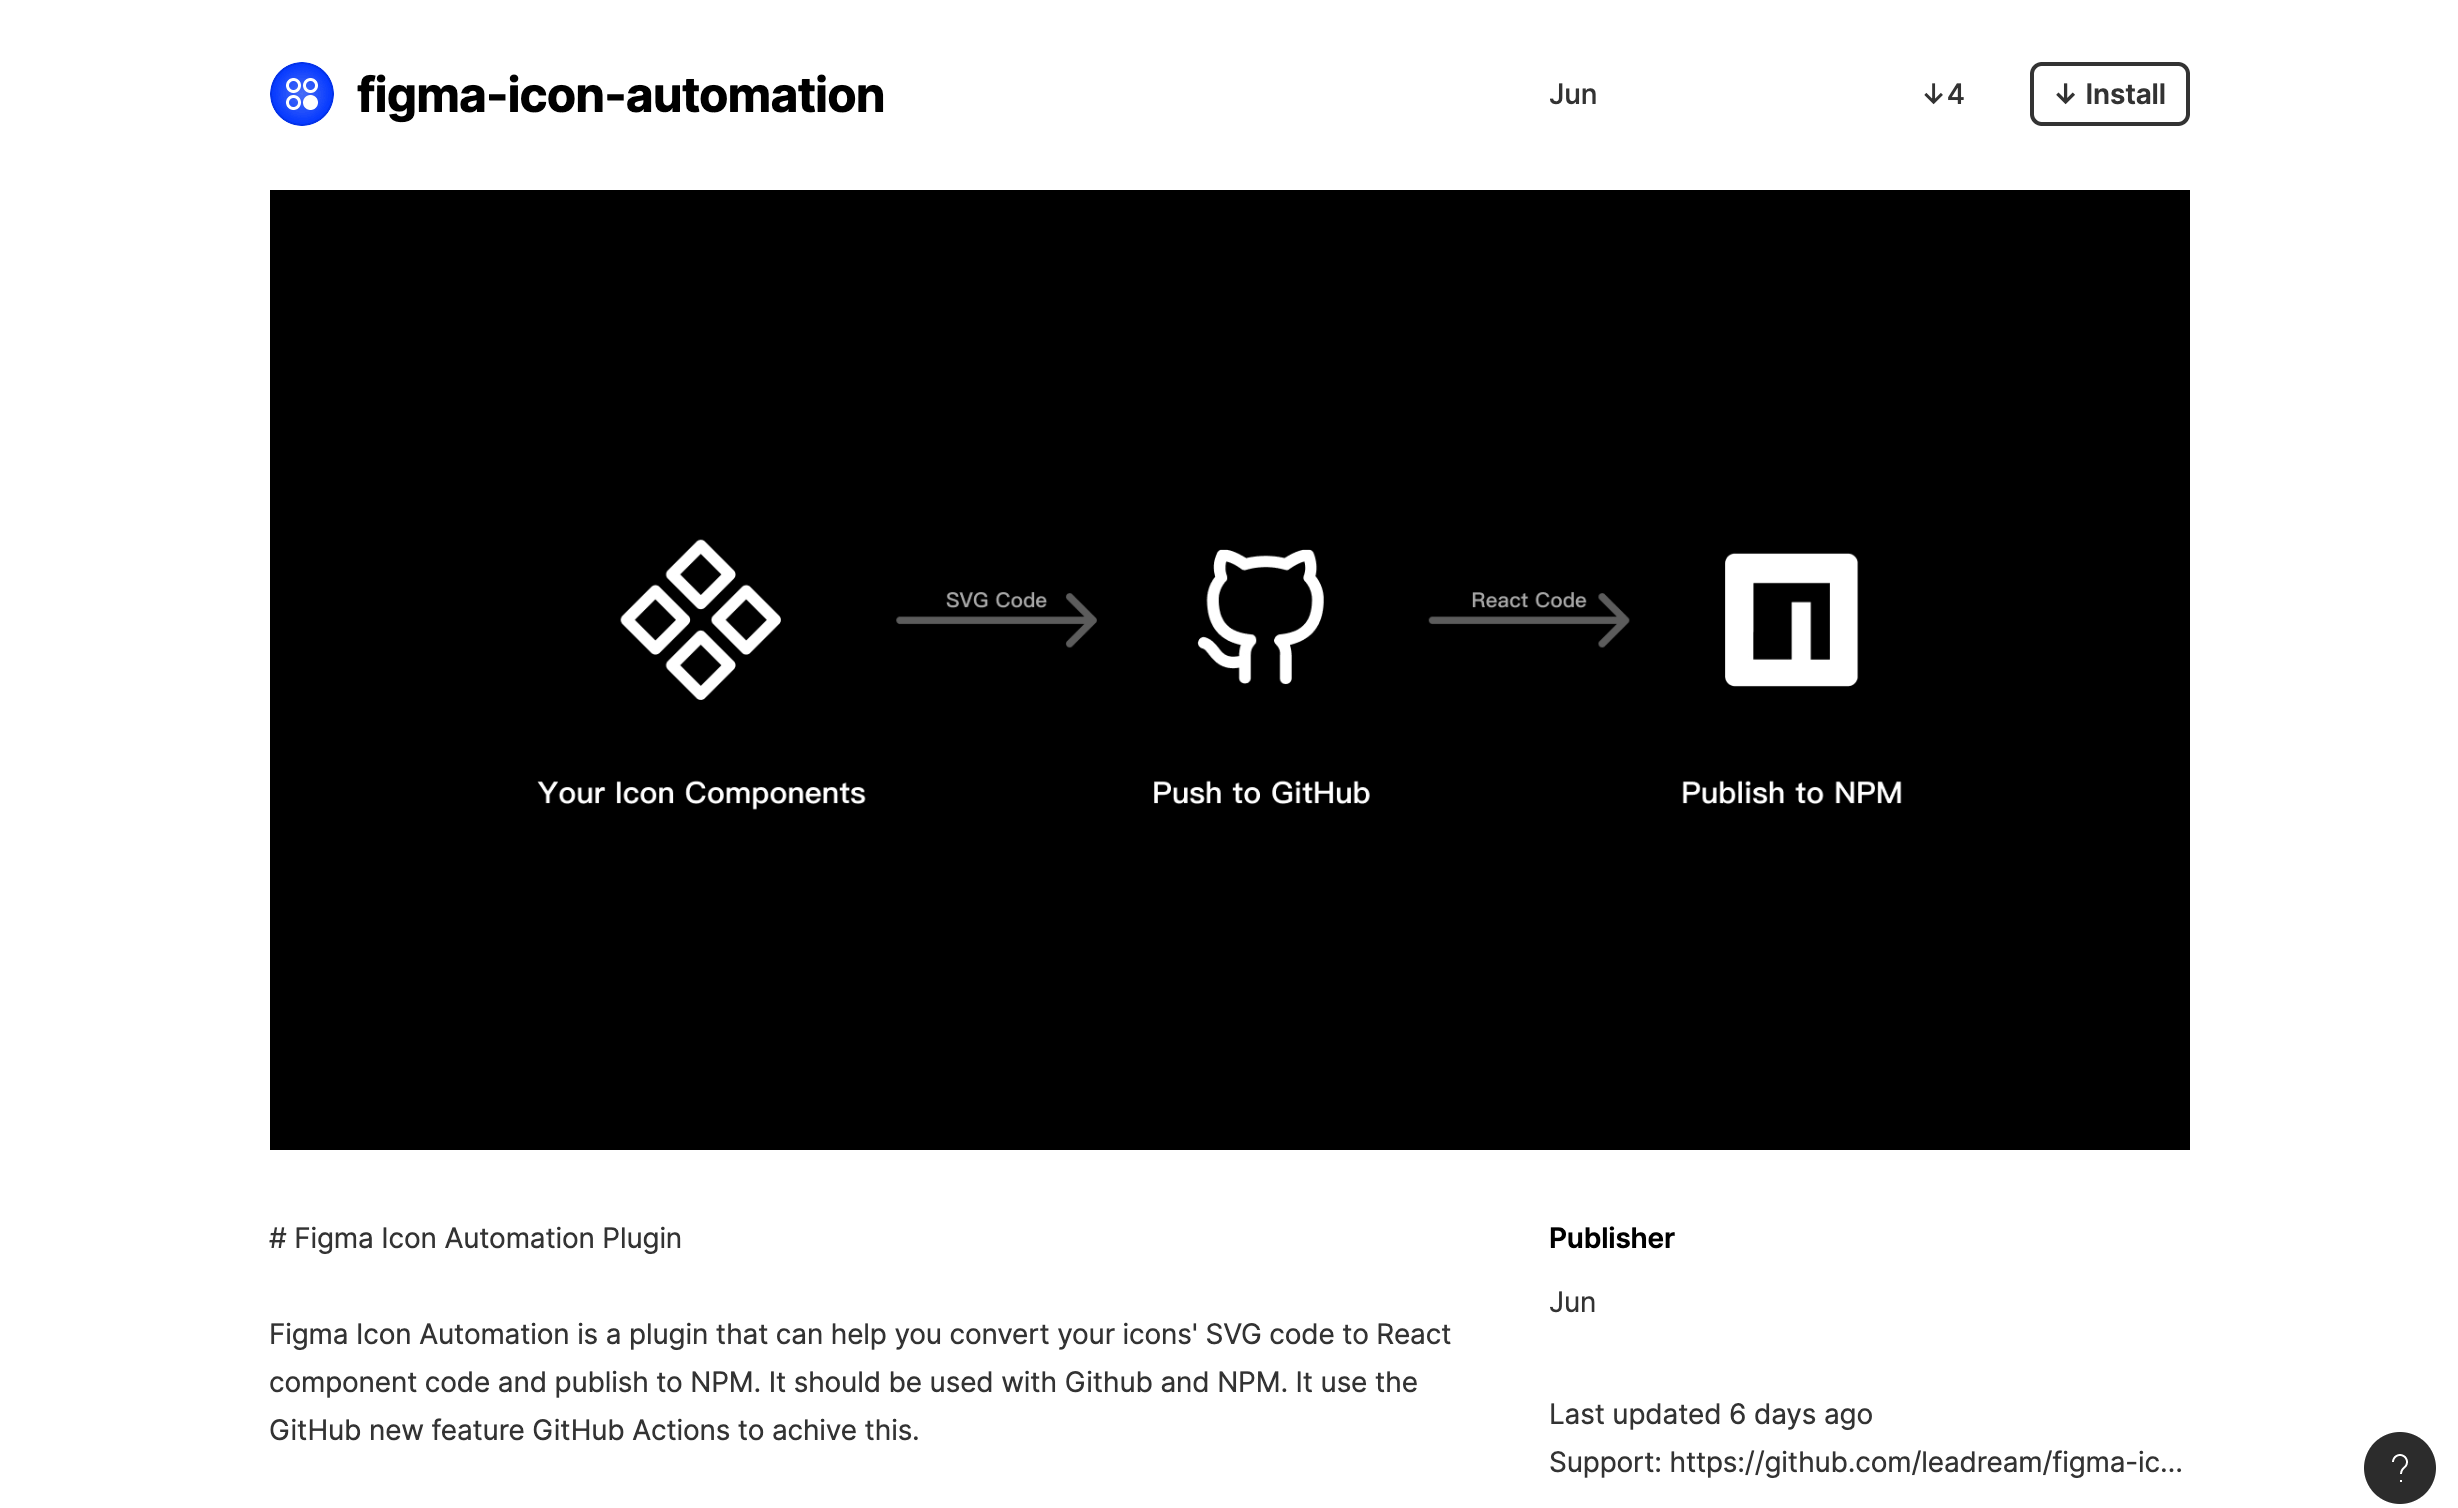This screenshot has height=1508, width=2458.
Task: Click the download count icon showing 4
Action: [x=1944, y=93]
